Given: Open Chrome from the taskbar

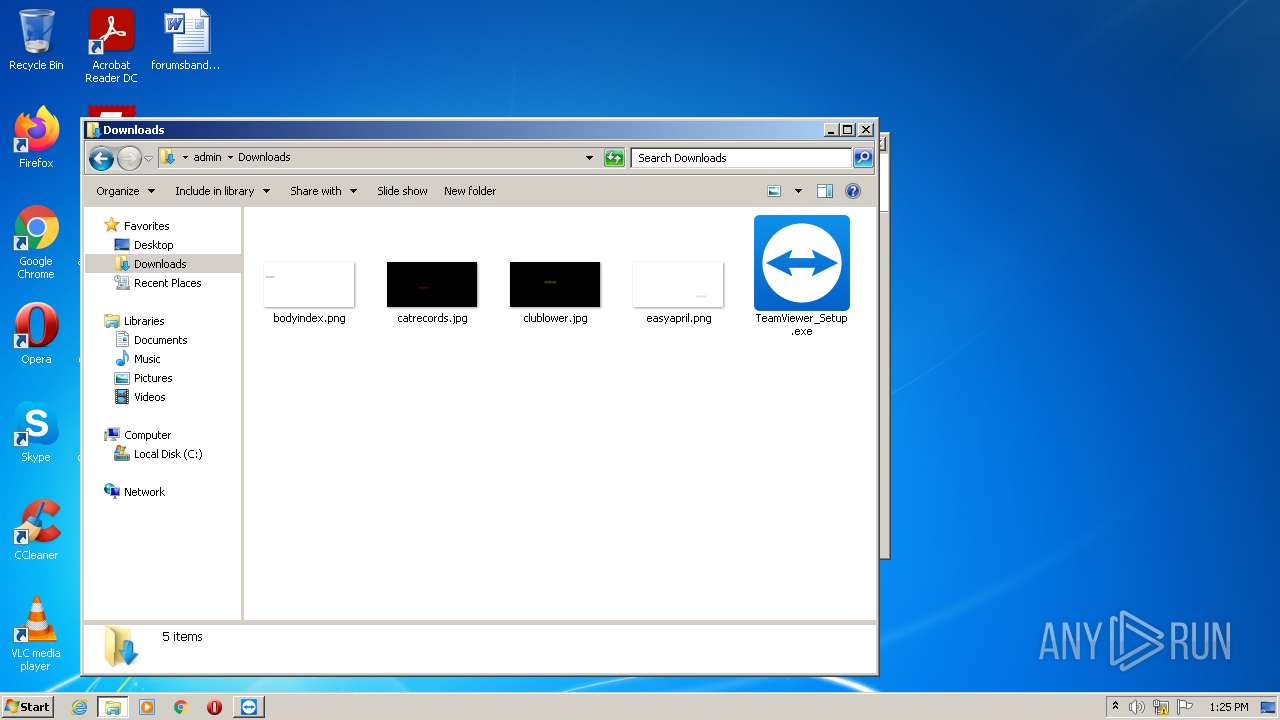Looking at the screenshot, I should pyautogui.click(x=181, y=707).
